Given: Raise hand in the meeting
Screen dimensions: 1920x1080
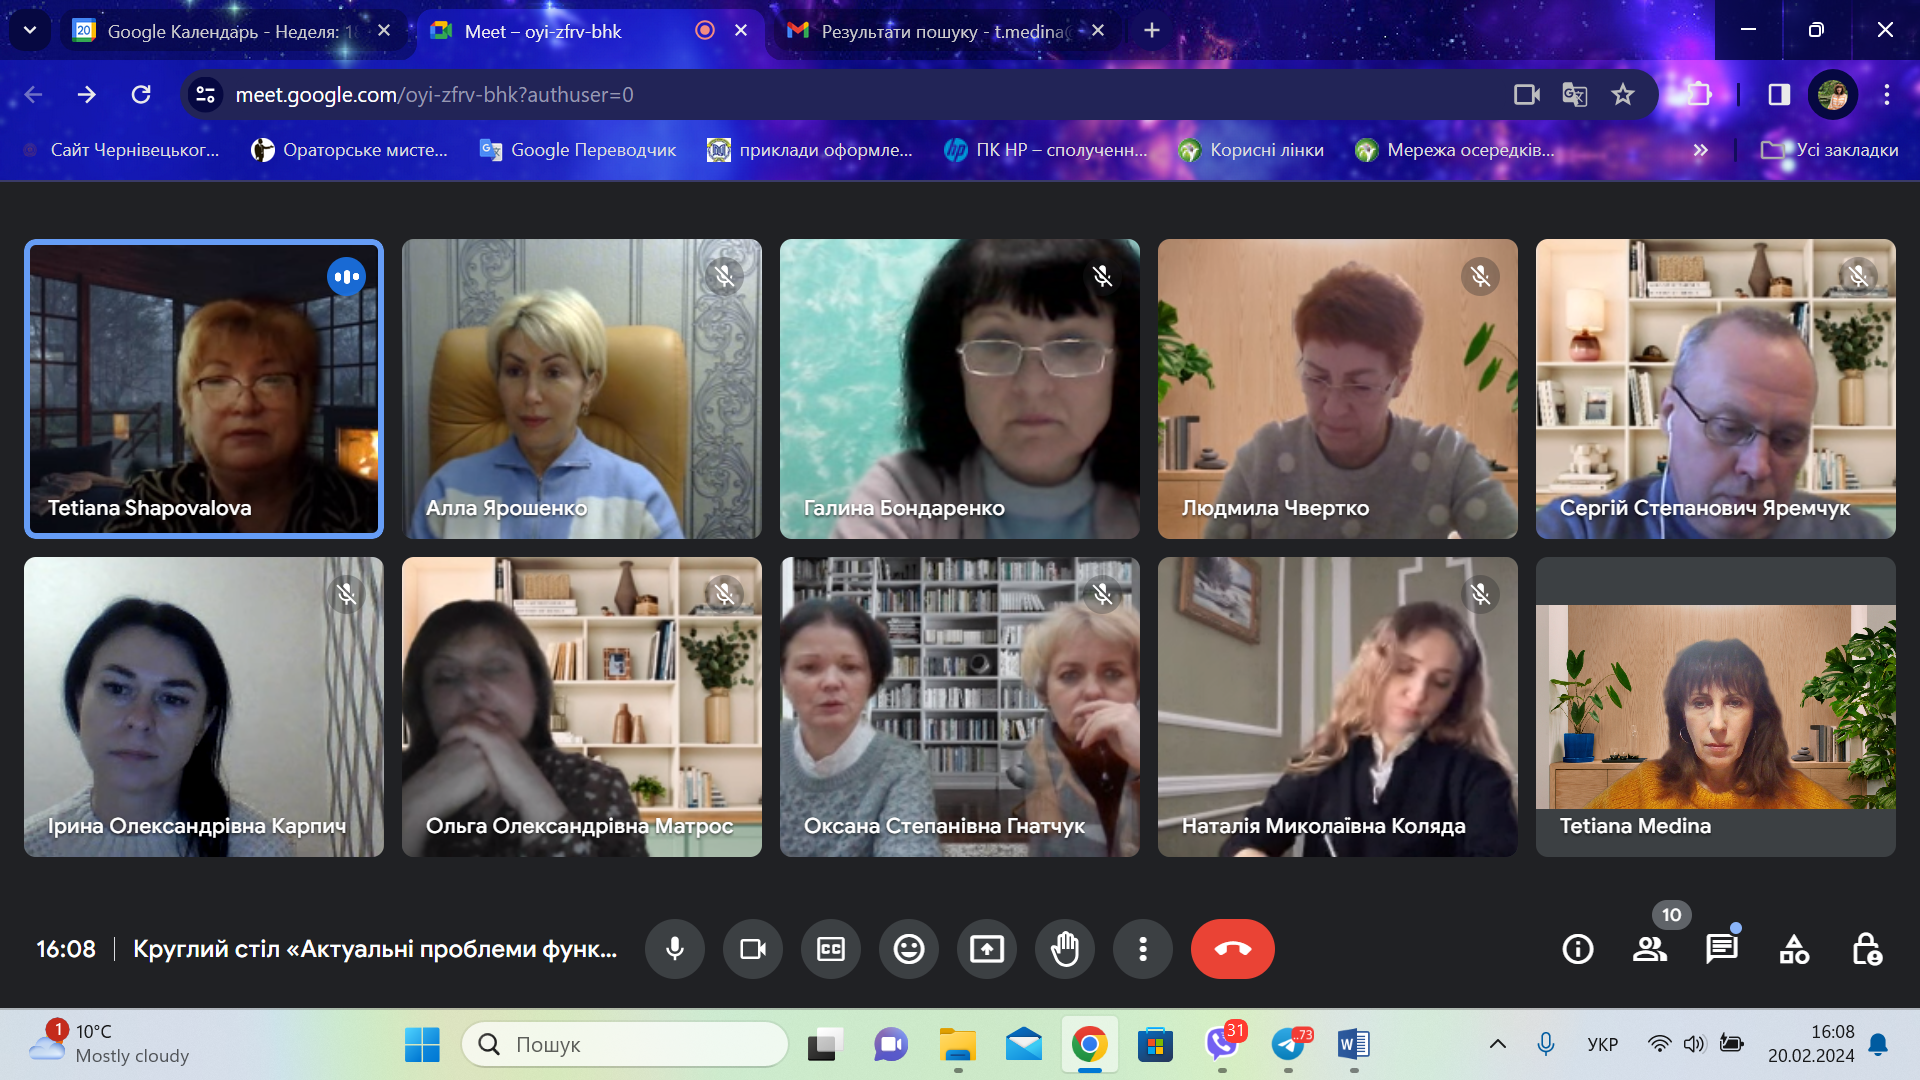Looking at the screenshot, I should click(1065, 948).
